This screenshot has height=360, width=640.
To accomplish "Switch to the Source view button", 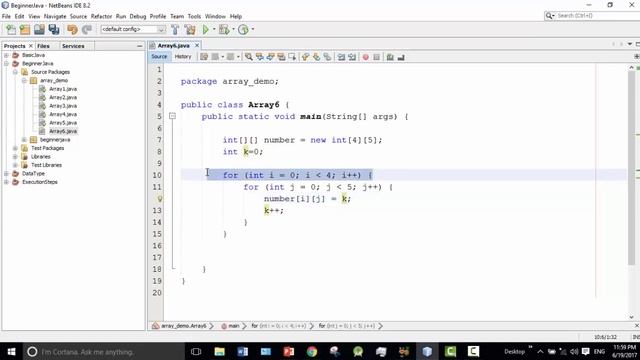I will click(x=159, y=57).
